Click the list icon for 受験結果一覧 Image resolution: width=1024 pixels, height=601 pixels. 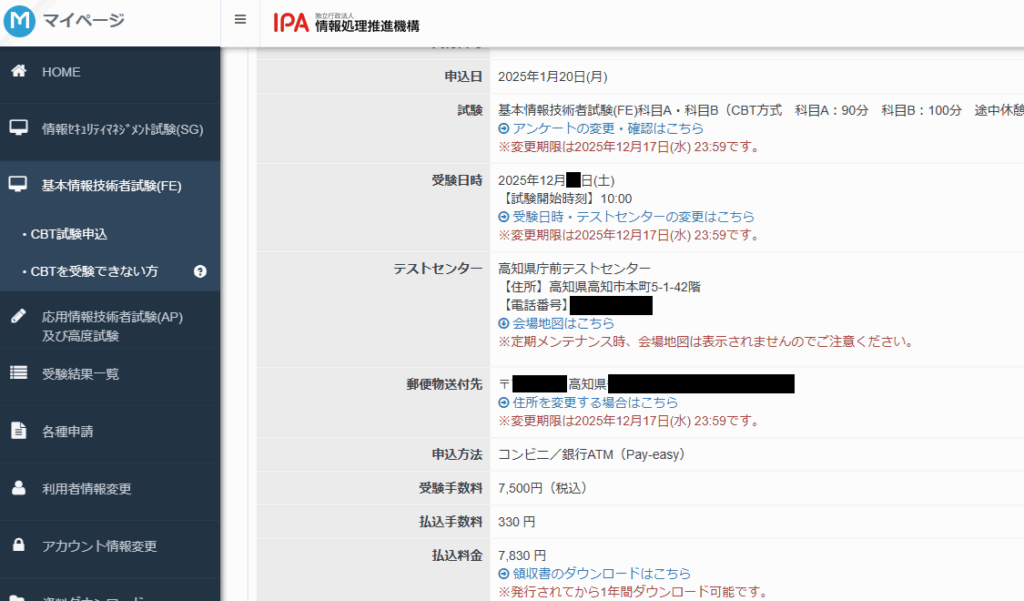pyautogui.click(x=18, y=373)
